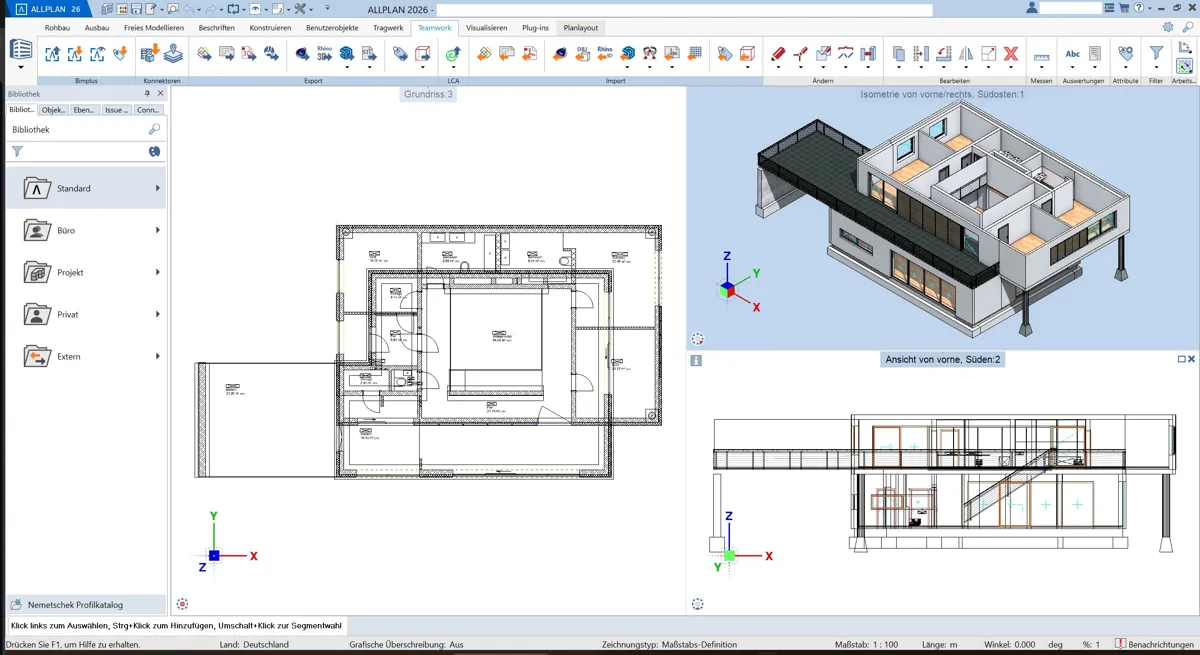Switch to the Beschriften tab

pos(216,28)
